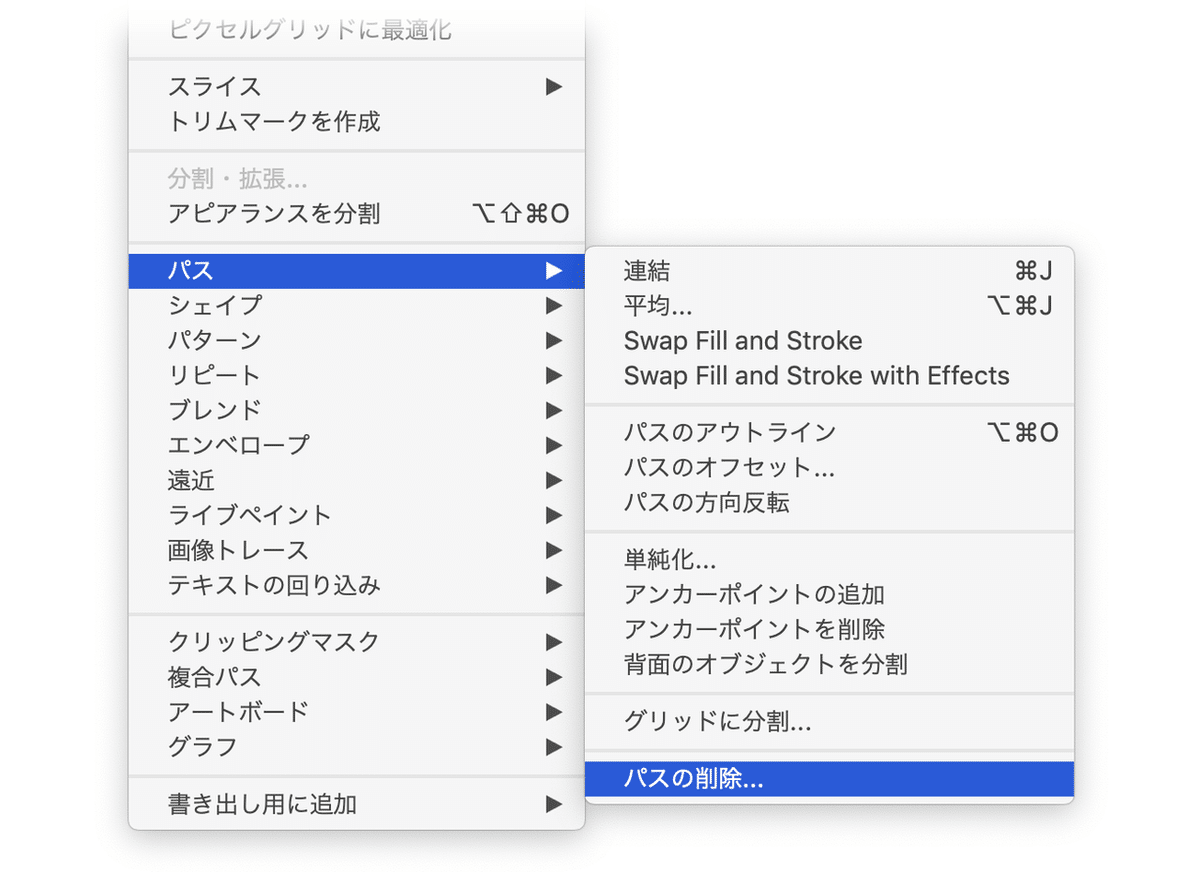
Task: Choose パスのアウトライン command
Action: coord(829,432)
